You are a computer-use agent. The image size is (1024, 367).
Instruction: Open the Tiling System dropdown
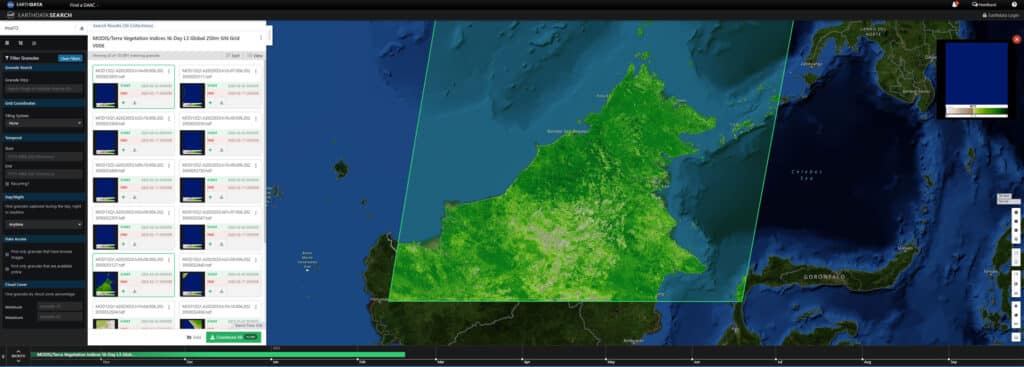[x=44, y=123]
